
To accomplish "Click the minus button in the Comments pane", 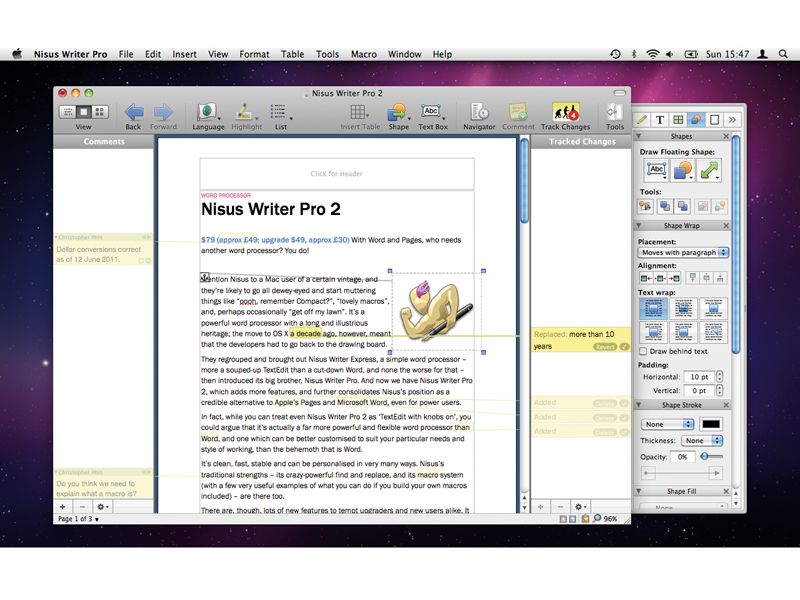I will pos(82,507).
